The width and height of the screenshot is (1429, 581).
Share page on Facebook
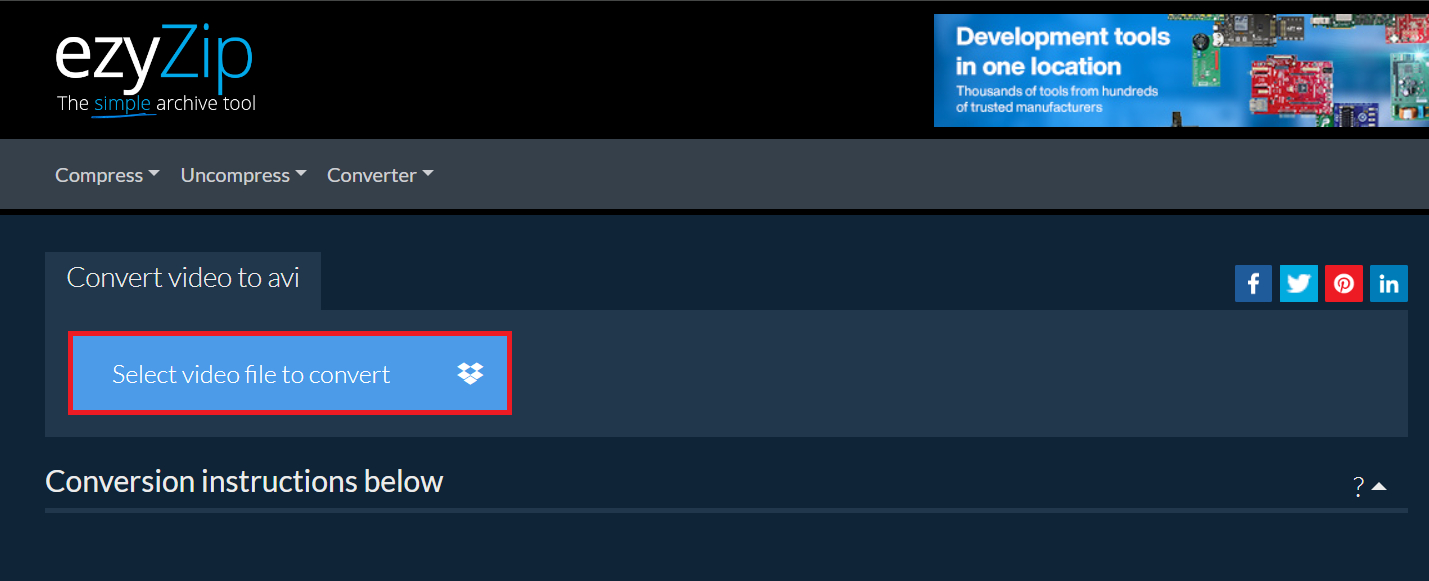pos(1253,283)
